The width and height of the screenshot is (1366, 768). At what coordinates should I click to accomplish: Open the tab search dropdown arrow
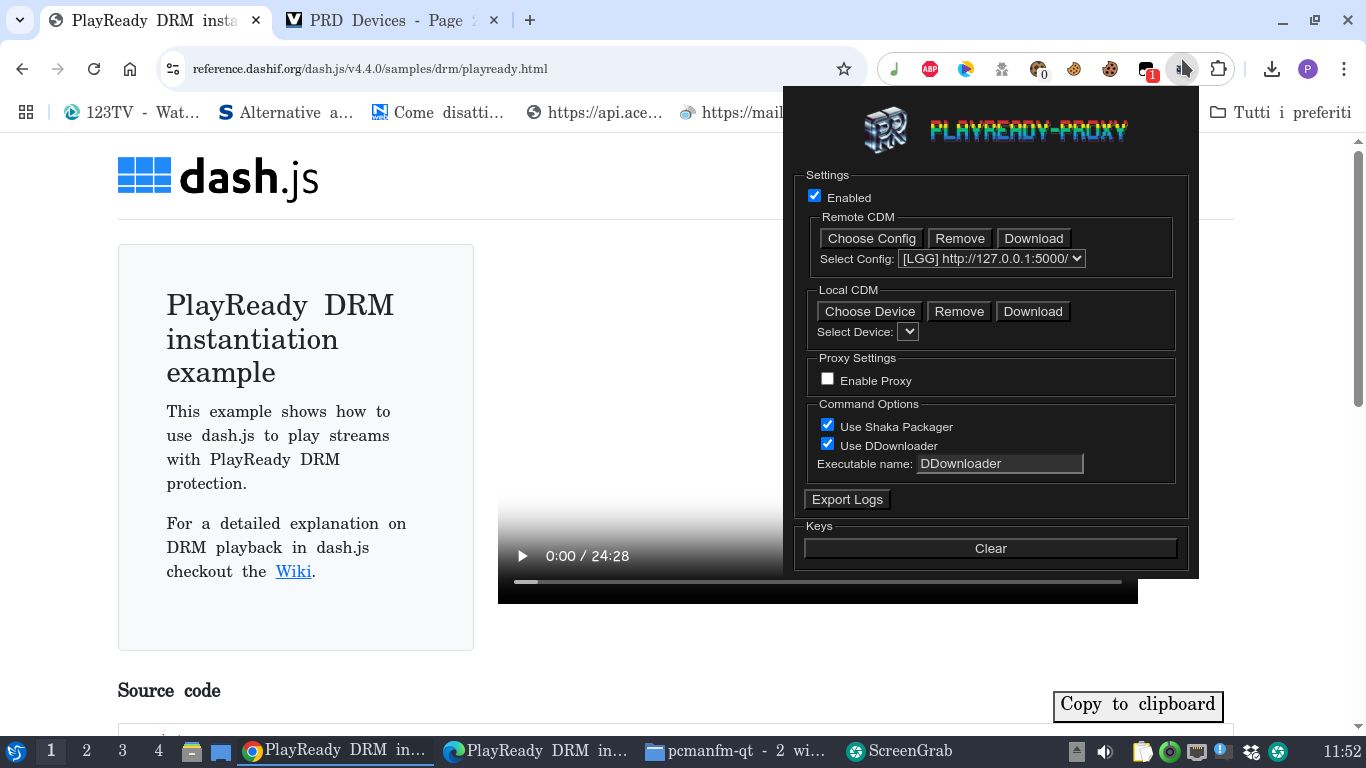click(20, 20)
